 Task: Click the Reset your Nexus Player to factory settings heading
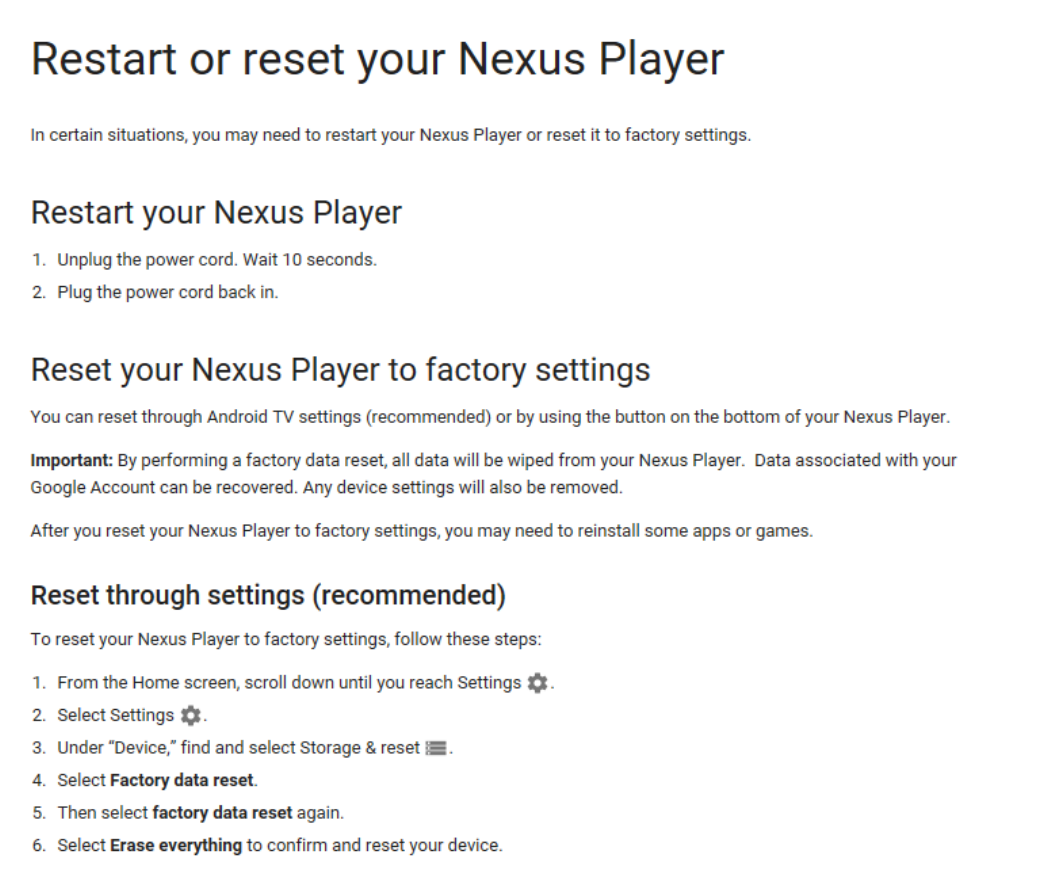(x=341, y=371)
